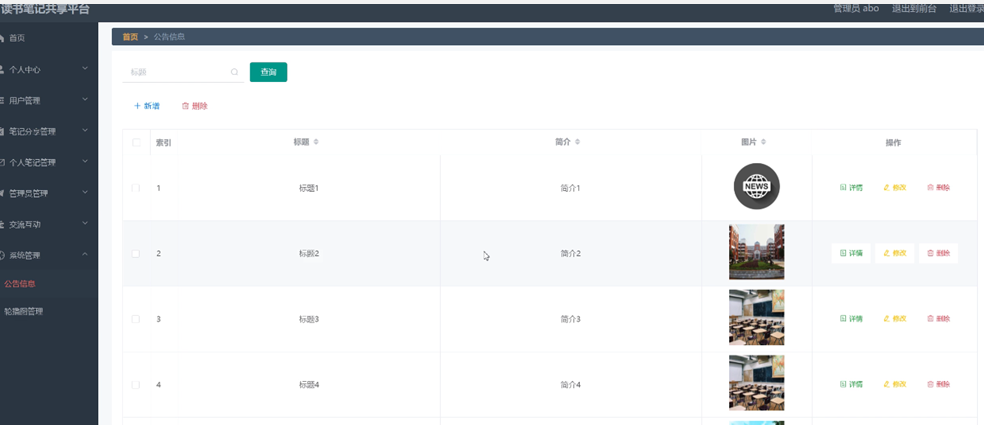Image resolution: width=984 pixels, height=425 pixels.
Task: Click 退出登录 in the top bar
Action: point(966,8)
